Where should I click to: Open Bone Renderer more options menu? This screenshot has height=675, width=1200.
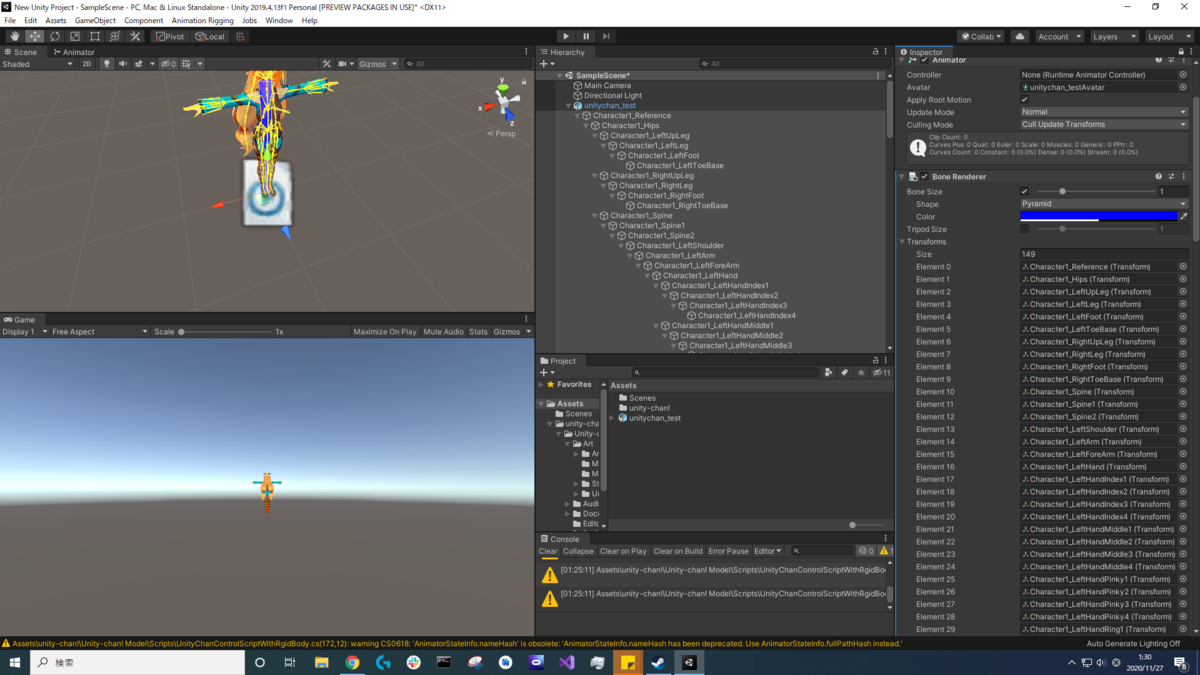point(1184,176)
